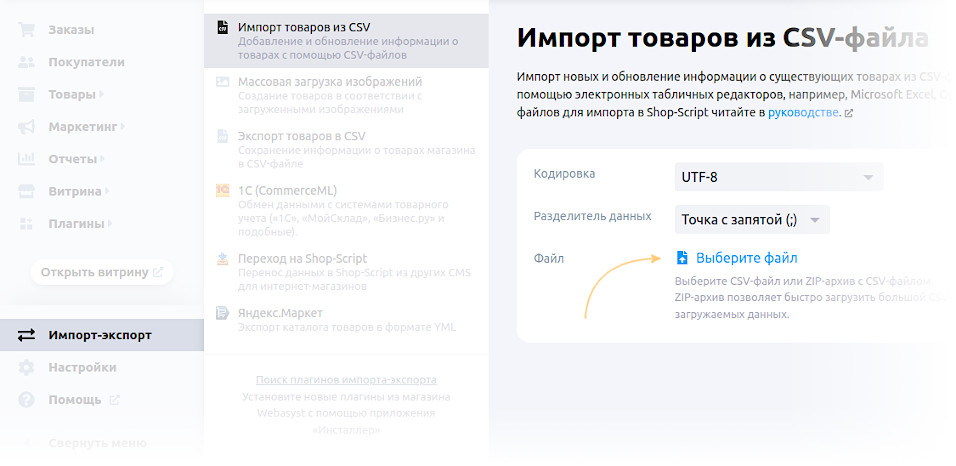Click external link icon on Открыть витрину
Image resolution: width=956 pixels, height=466 pixels.
coord(158,273)
